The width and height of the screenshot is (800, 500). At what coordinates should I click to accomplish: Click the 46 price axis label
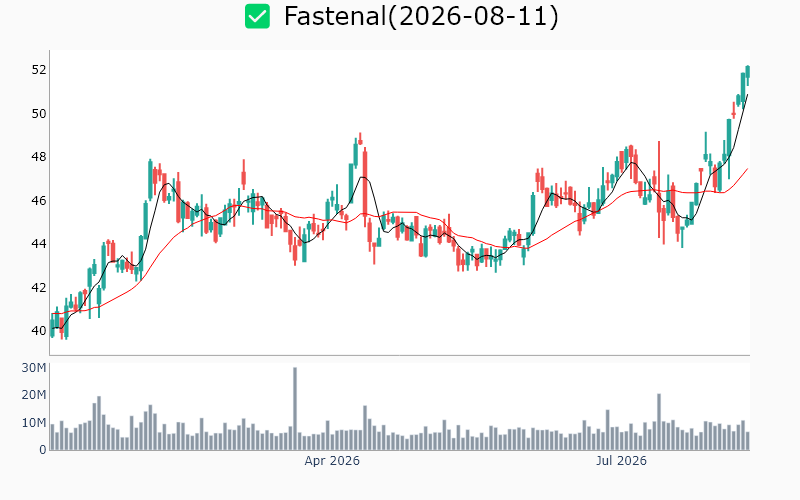[x=39, y=201]
